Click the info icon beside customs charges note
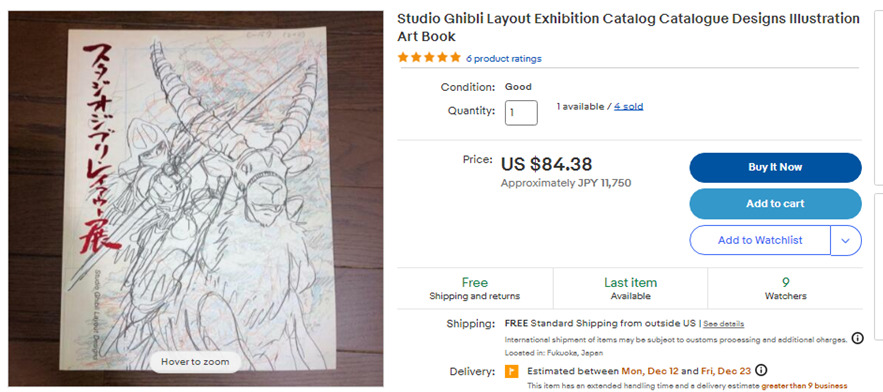 click(858, 338)
